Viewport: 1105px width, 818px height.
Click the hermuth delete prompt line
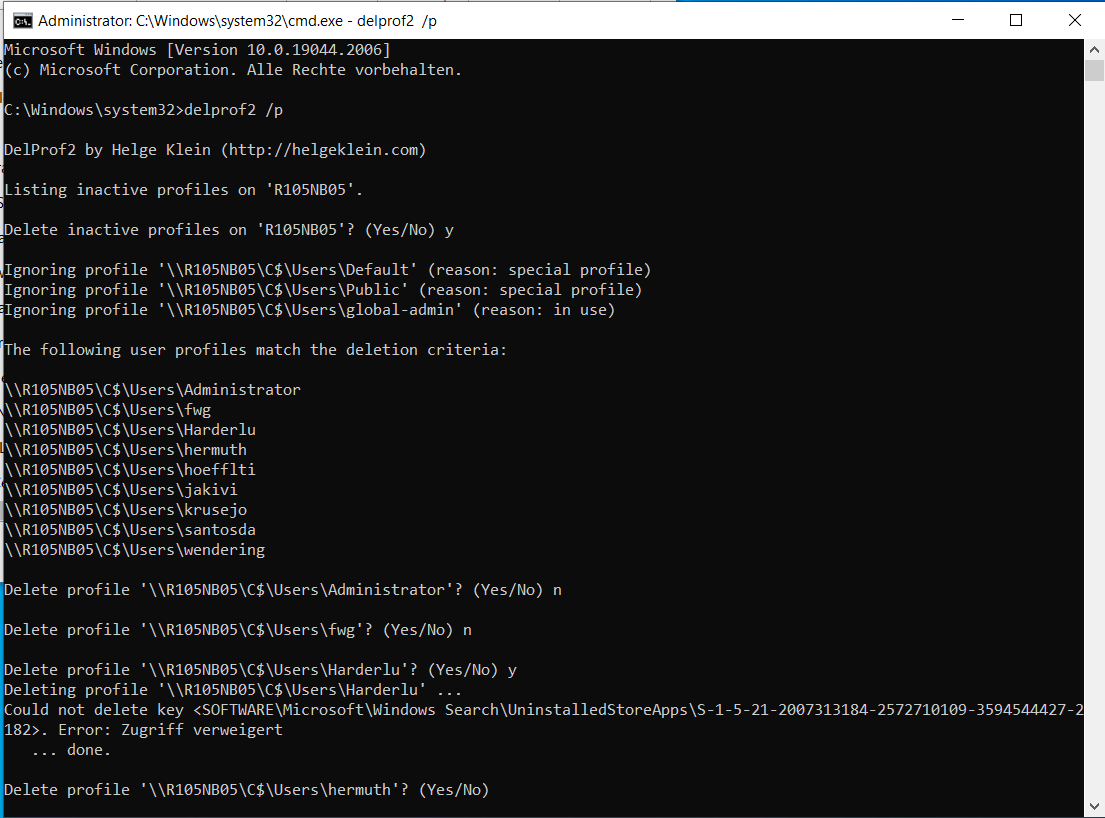(x=246, y=790)
